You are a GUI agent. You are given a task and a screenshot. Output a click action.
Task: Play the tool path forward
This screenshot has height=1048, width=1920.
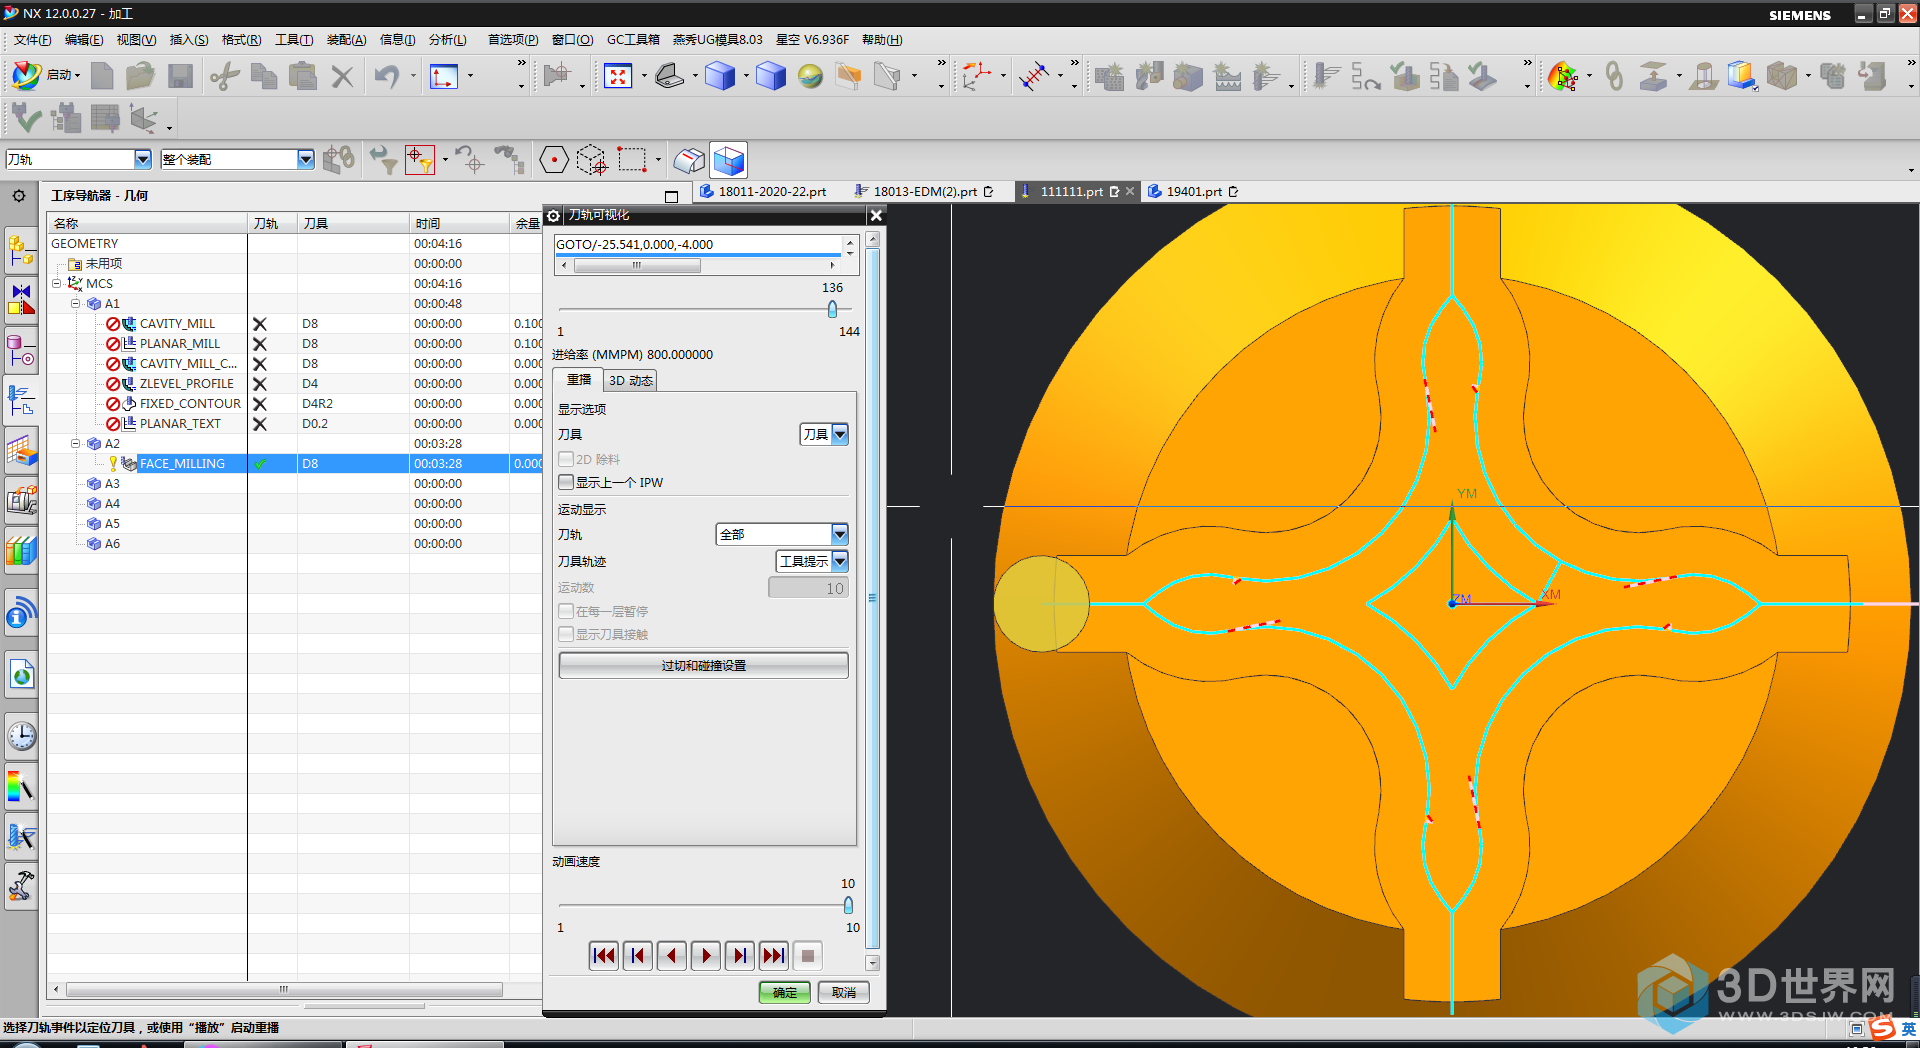pos(706,956)
